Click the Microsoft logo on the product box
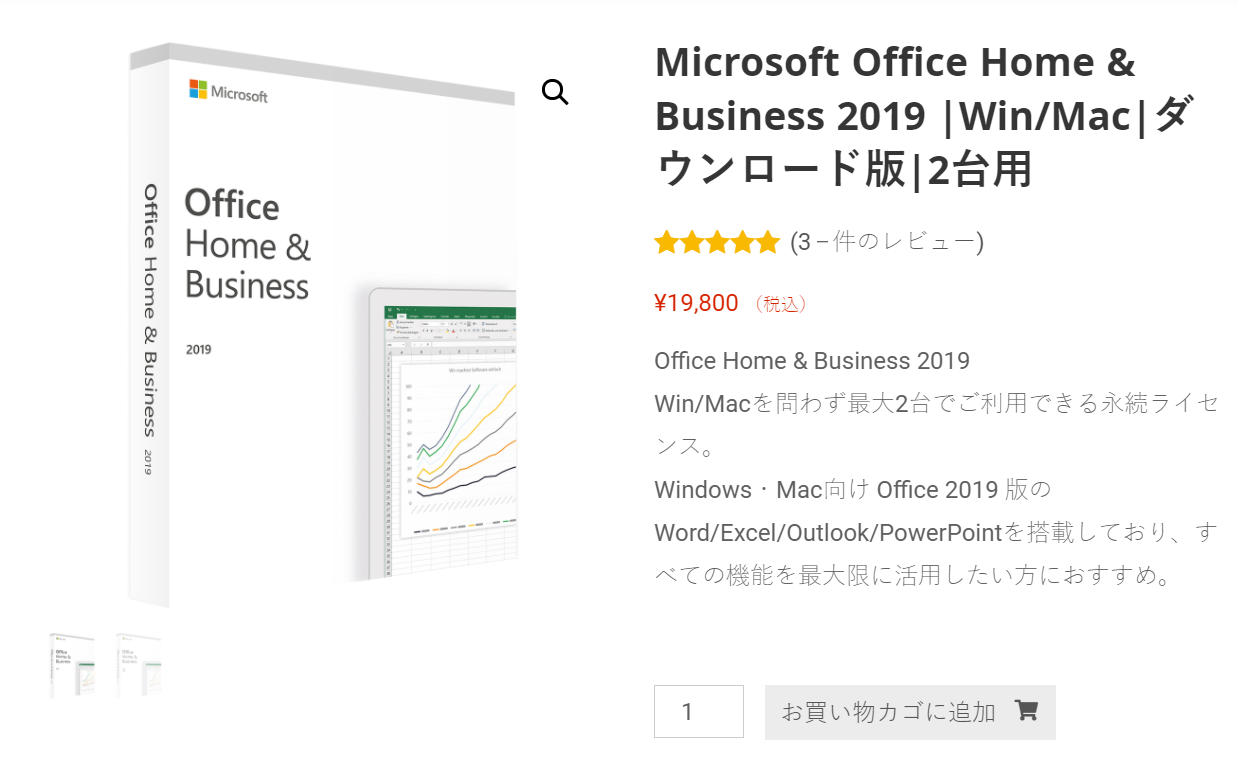 point(229,92)
